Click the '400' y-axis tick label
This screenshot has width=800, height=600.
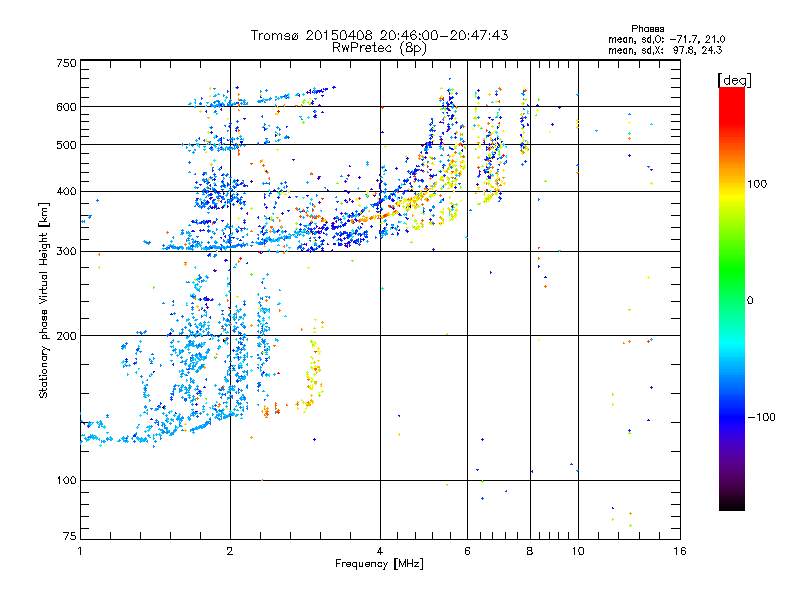[66, 192]
